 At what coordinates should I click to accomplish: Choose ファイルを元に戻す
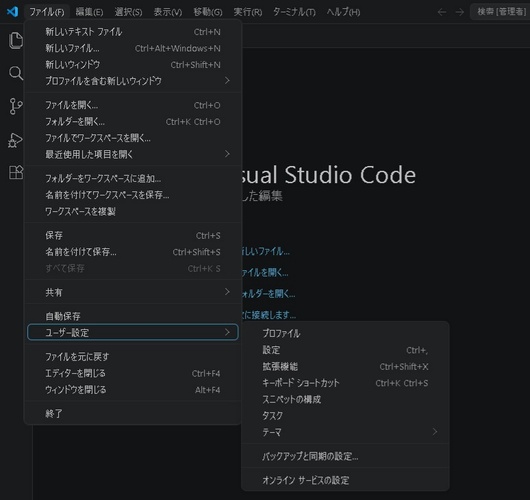[x=133, y=357]
